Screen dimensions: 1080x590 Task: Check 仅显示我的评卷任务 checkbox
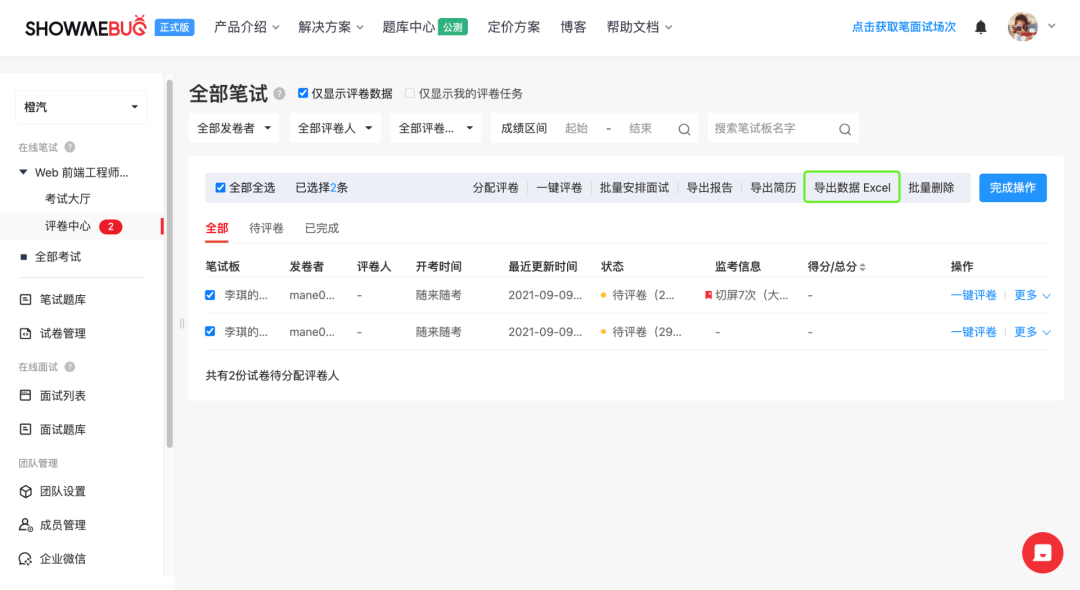(x=410, y=93)
